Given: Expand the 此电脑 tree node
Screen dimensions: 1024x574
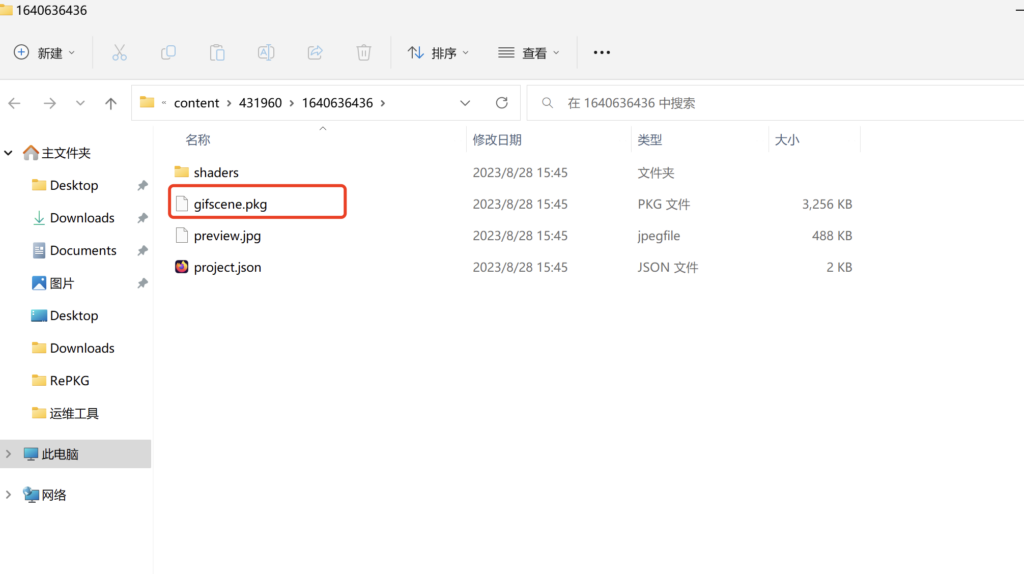Looking at the screenshot, I should pyautogui.click(x=9, y=454).
